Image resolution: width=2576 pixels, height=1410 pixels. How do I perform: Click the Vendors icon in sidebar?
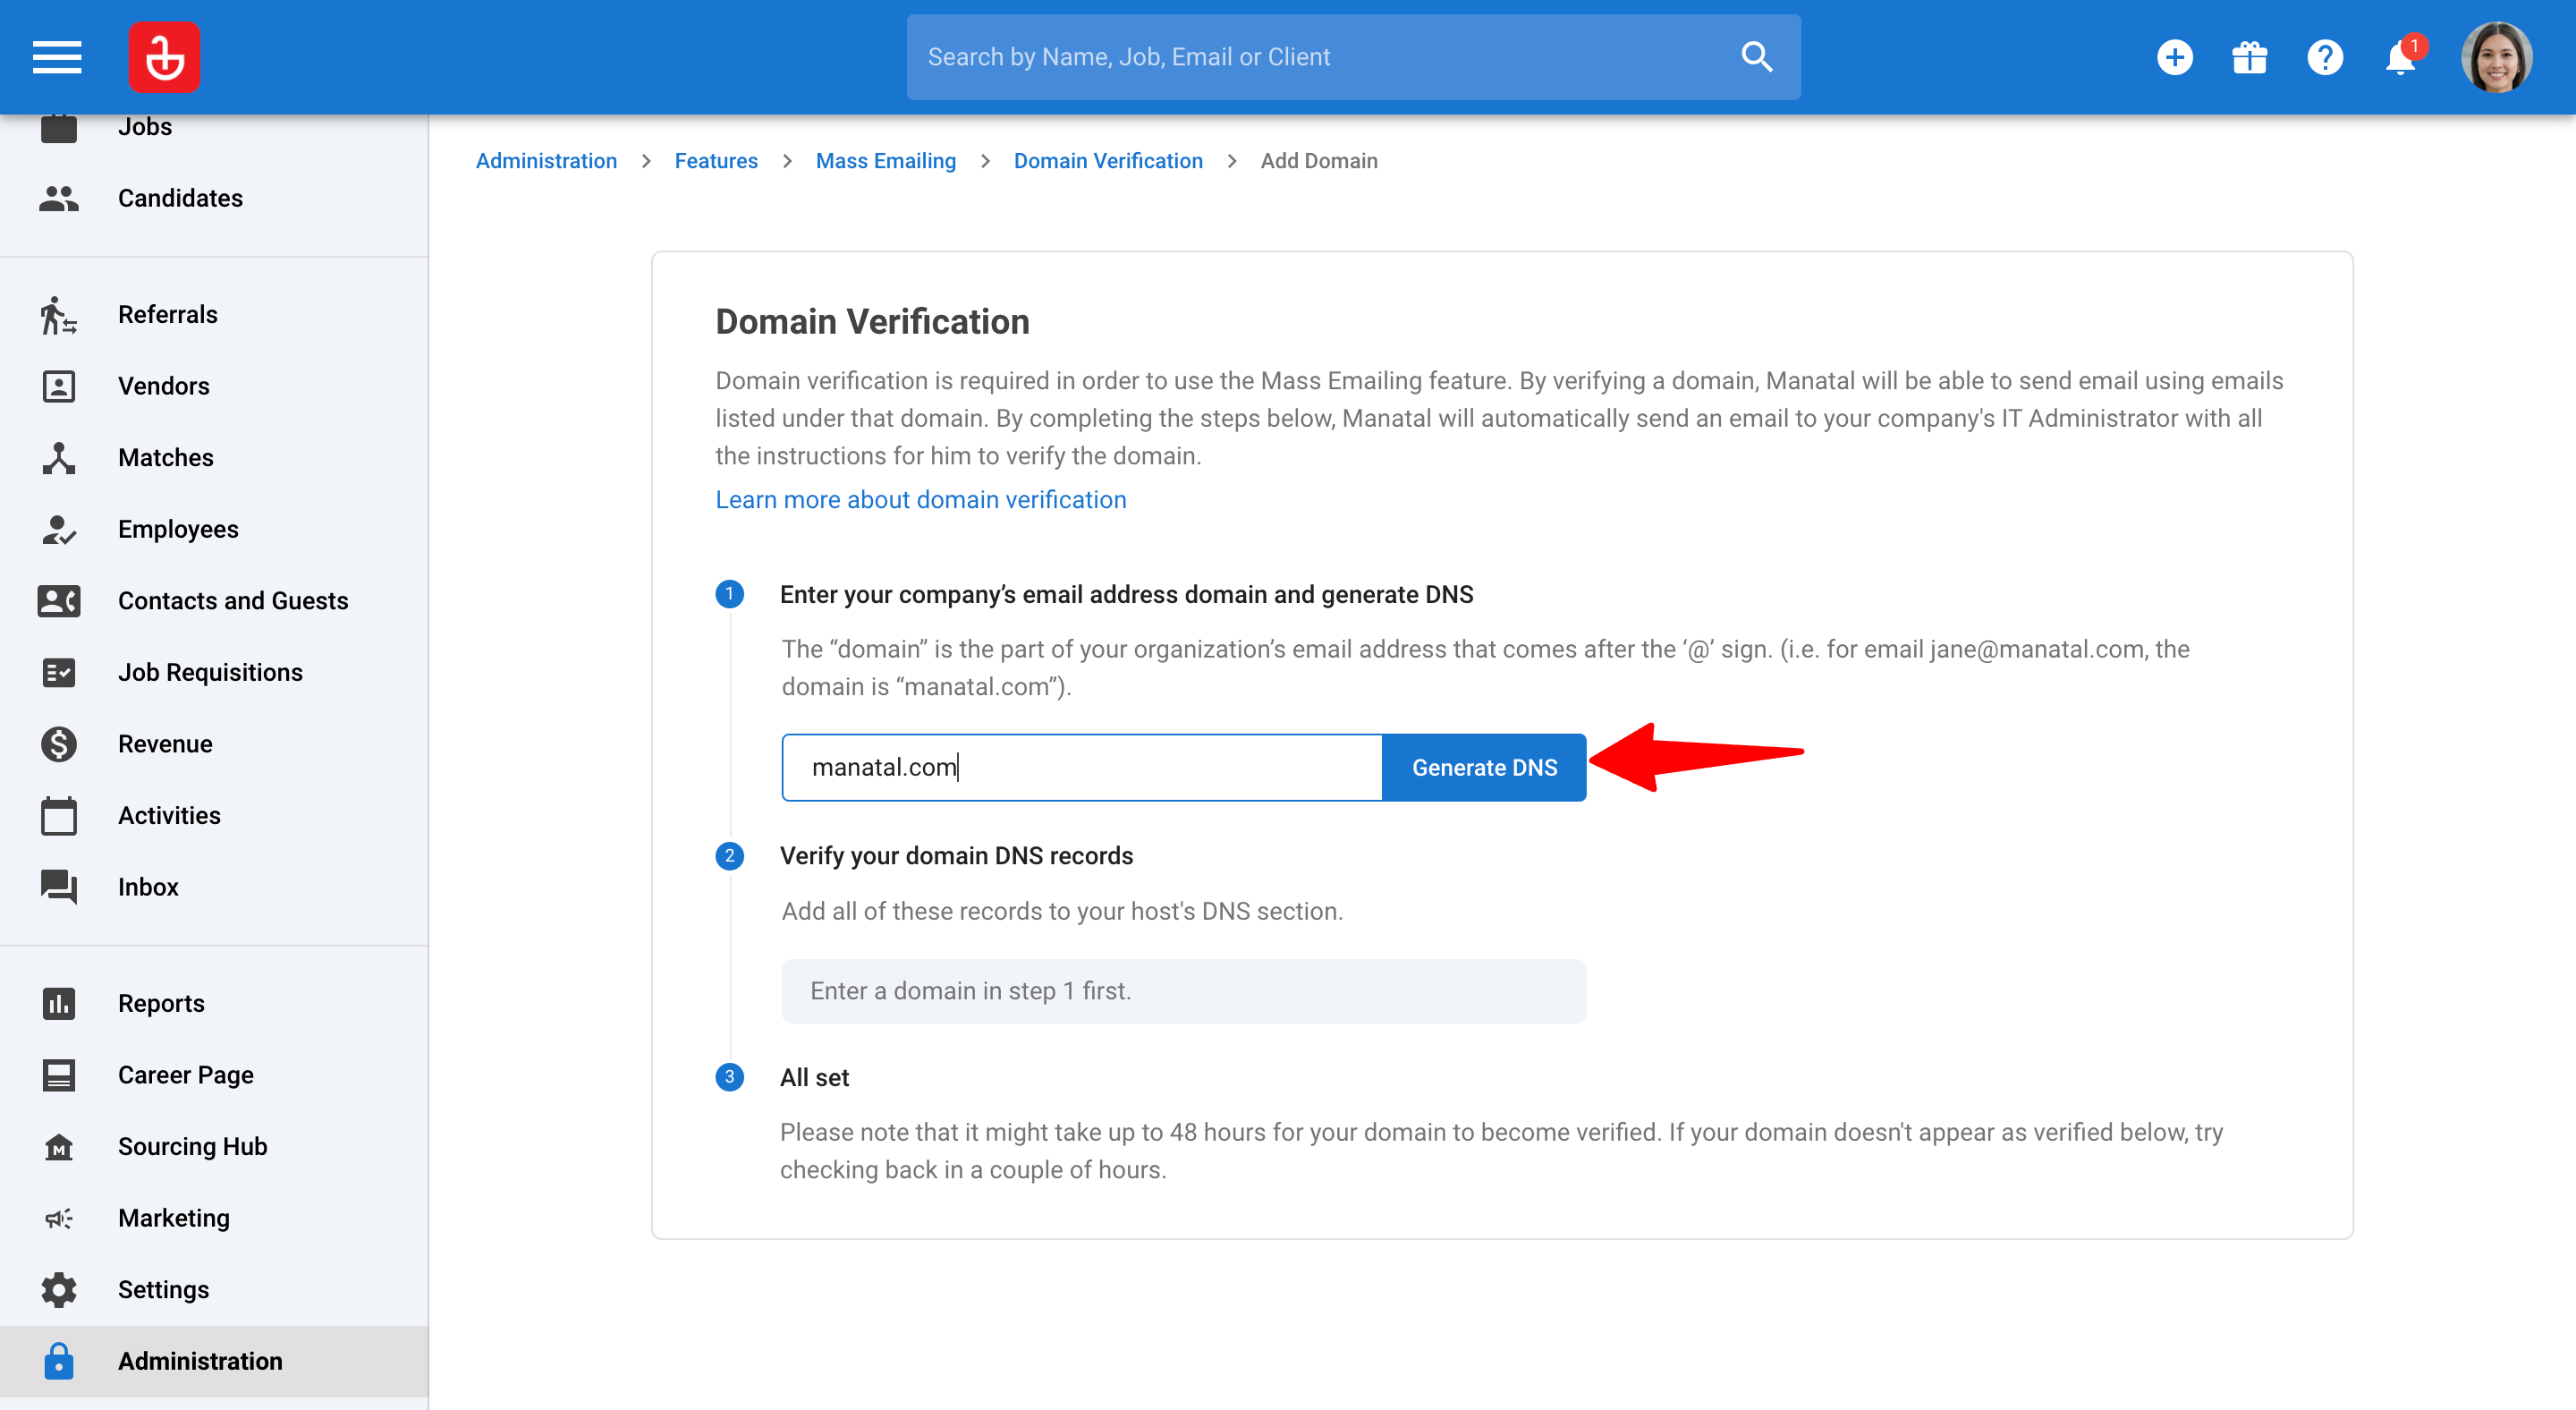point(59,386)
